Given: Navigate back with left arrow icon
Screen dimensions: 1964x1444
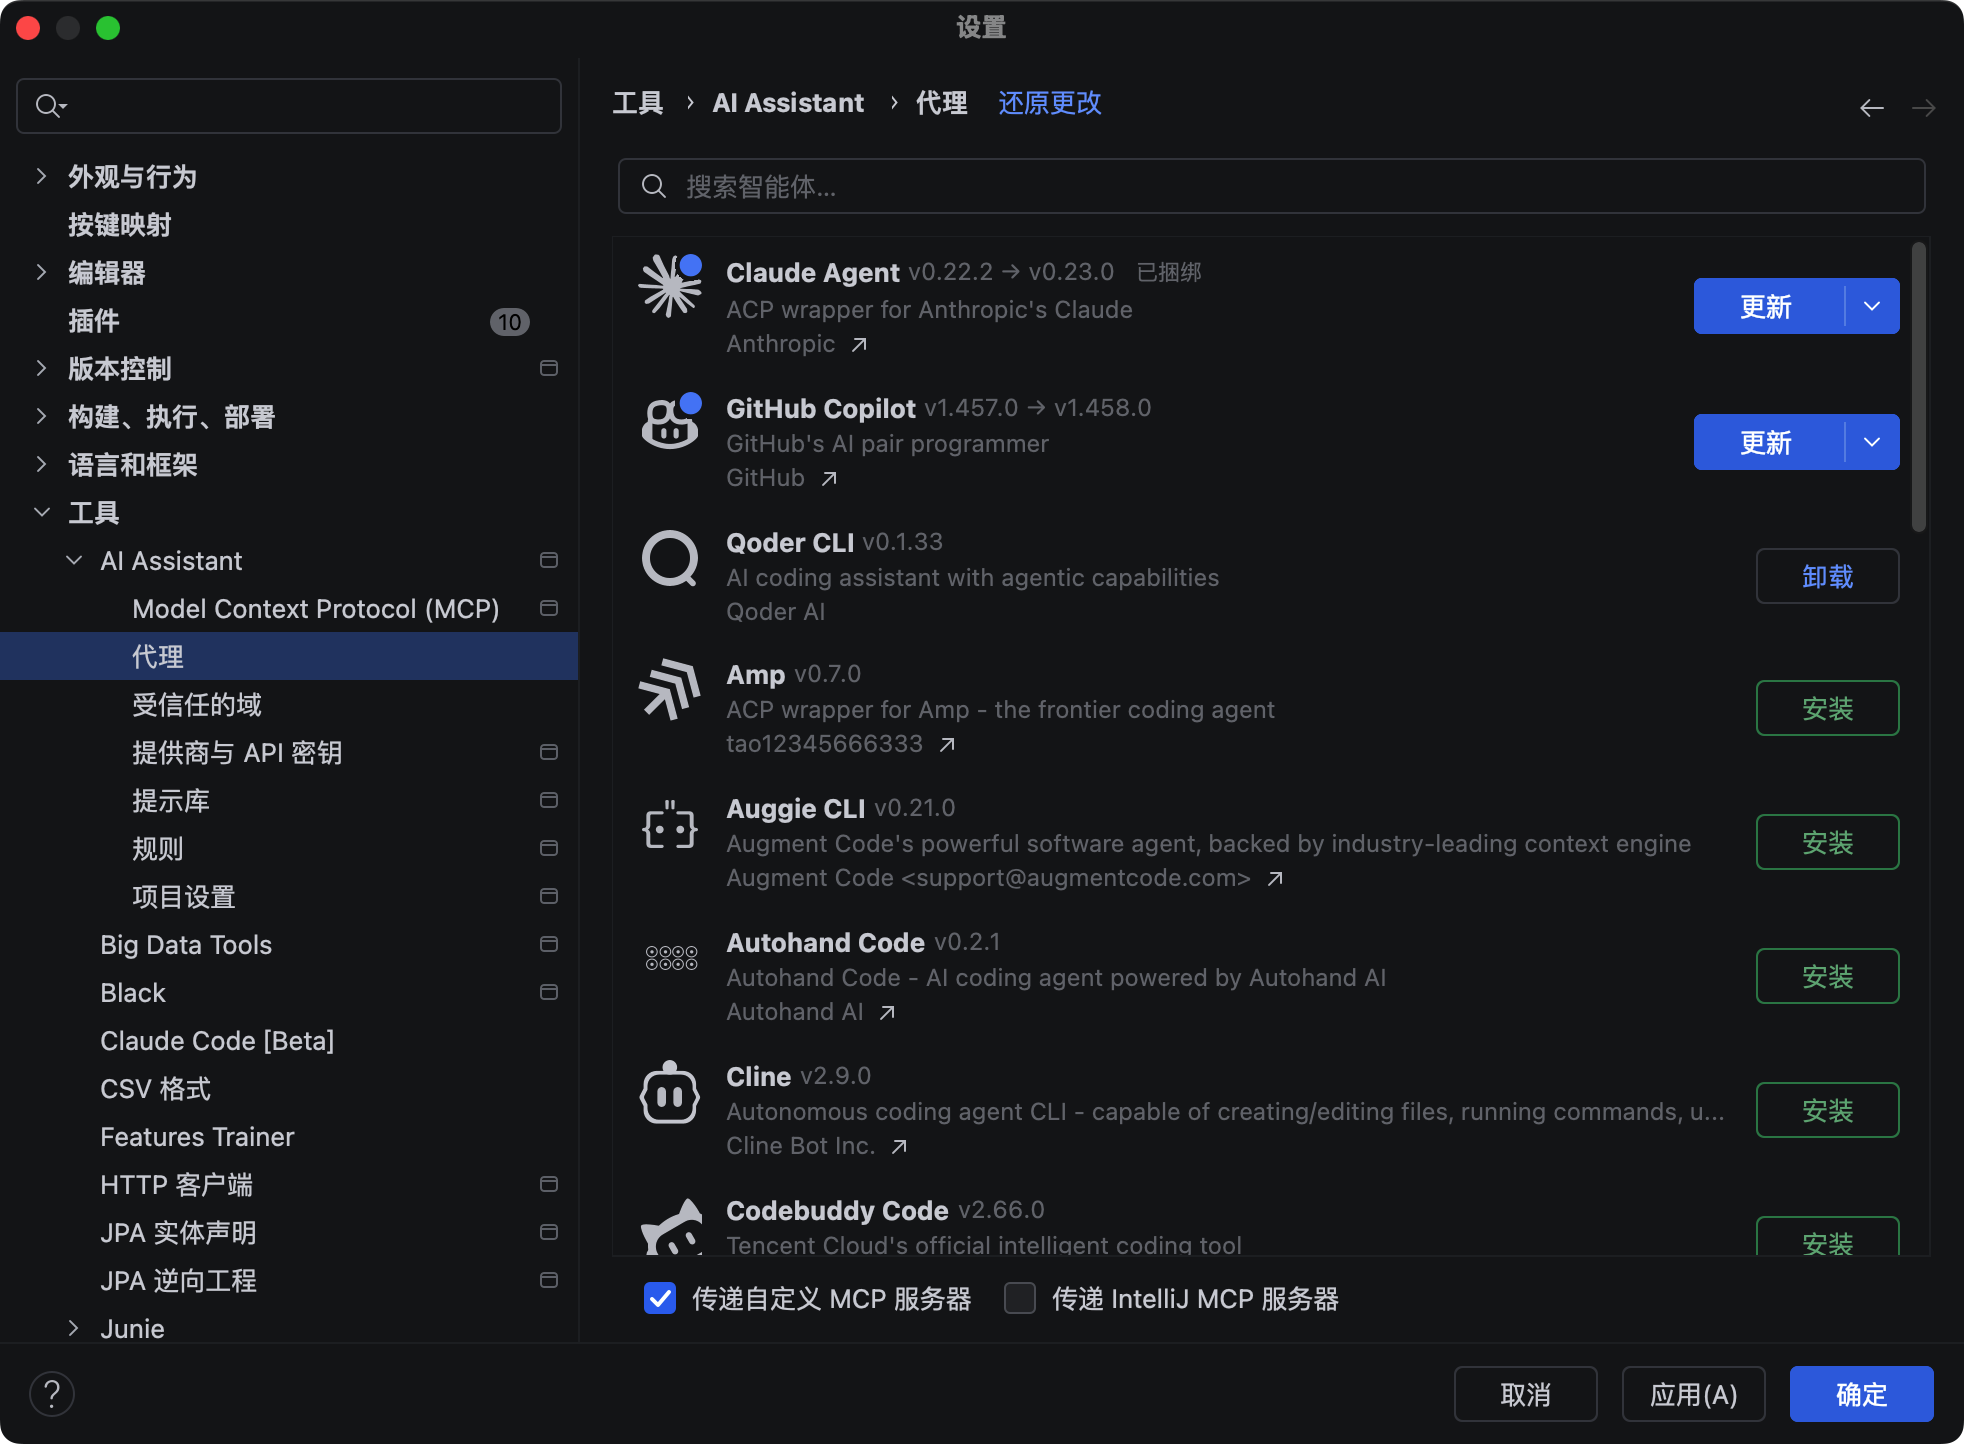Looking at the screenshot, I should coord(1871,108).
